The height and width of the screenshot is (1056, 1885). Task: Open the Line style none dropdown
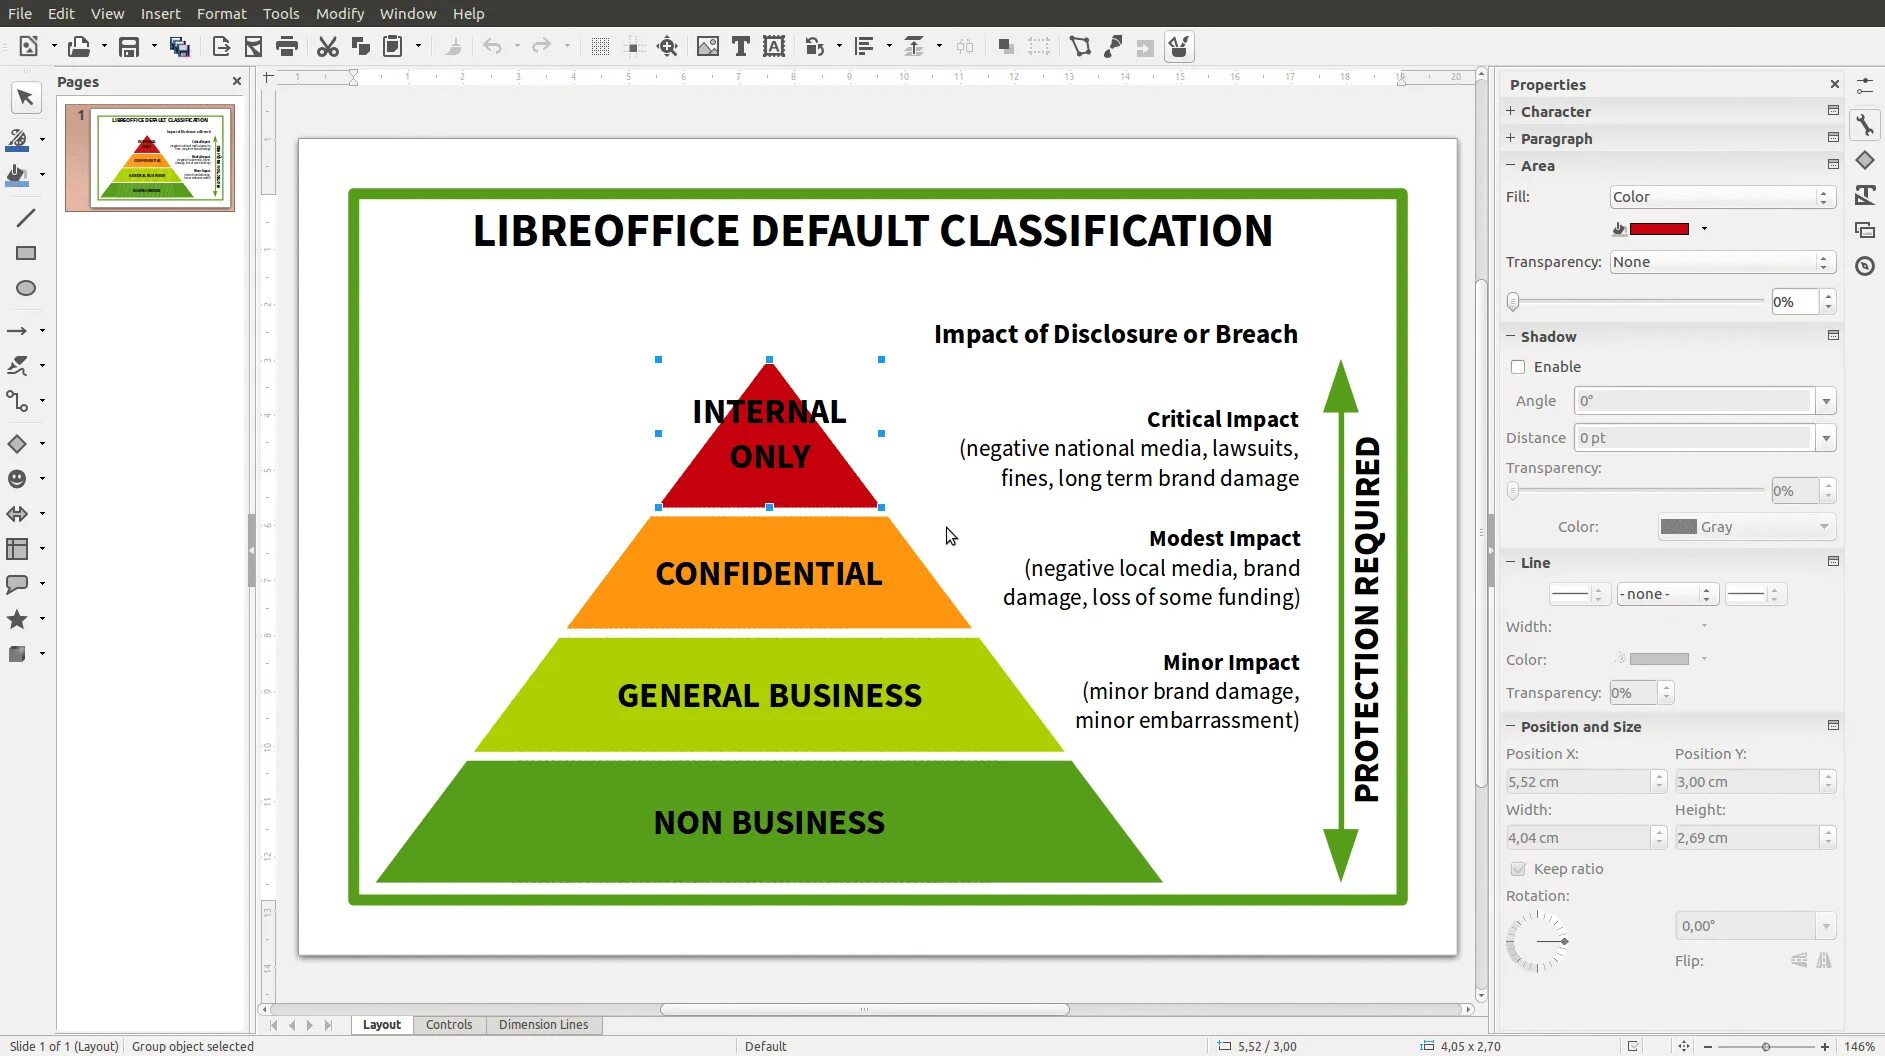click(x=1667, y=594)
